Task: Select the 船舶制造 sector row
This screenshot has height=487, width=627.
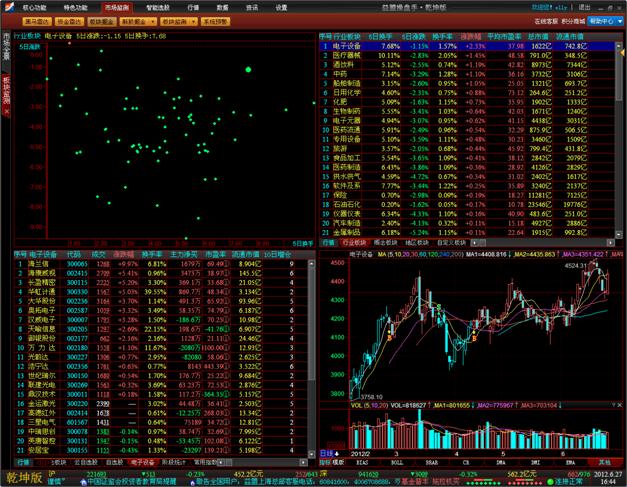Action: click(467, 83)
